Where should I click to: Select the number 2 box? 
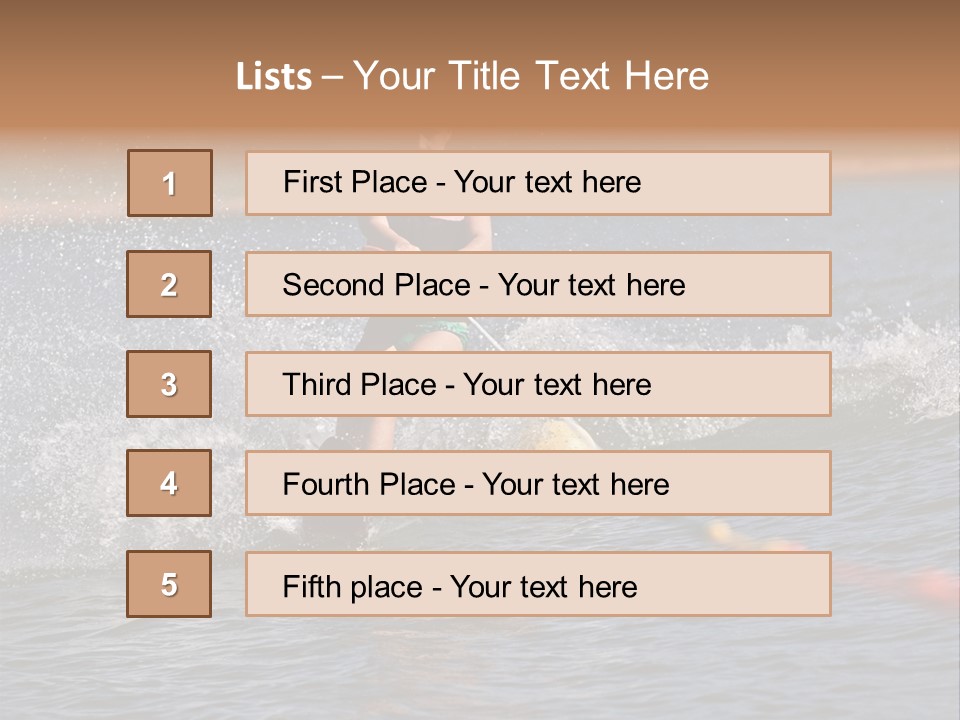point(169,284)
